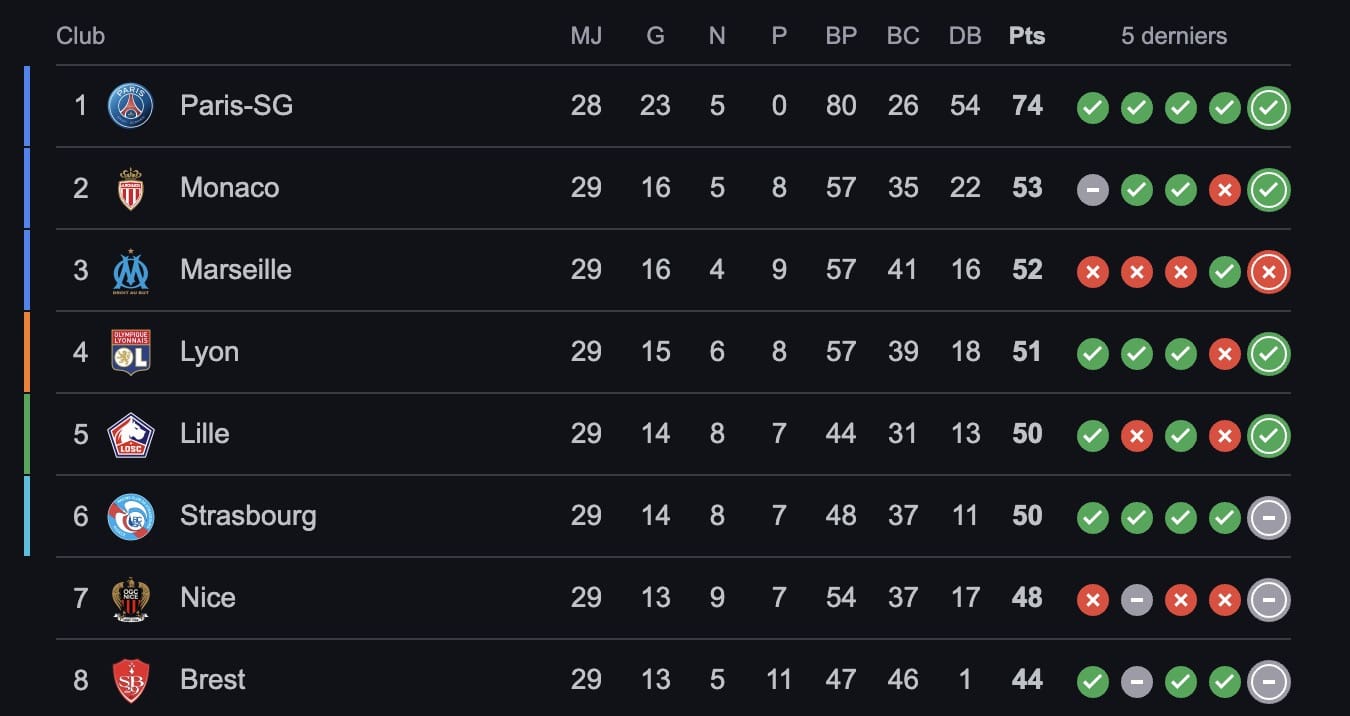
Task: Click the 5 derniers column header
Action: (x=1173, y=36)
